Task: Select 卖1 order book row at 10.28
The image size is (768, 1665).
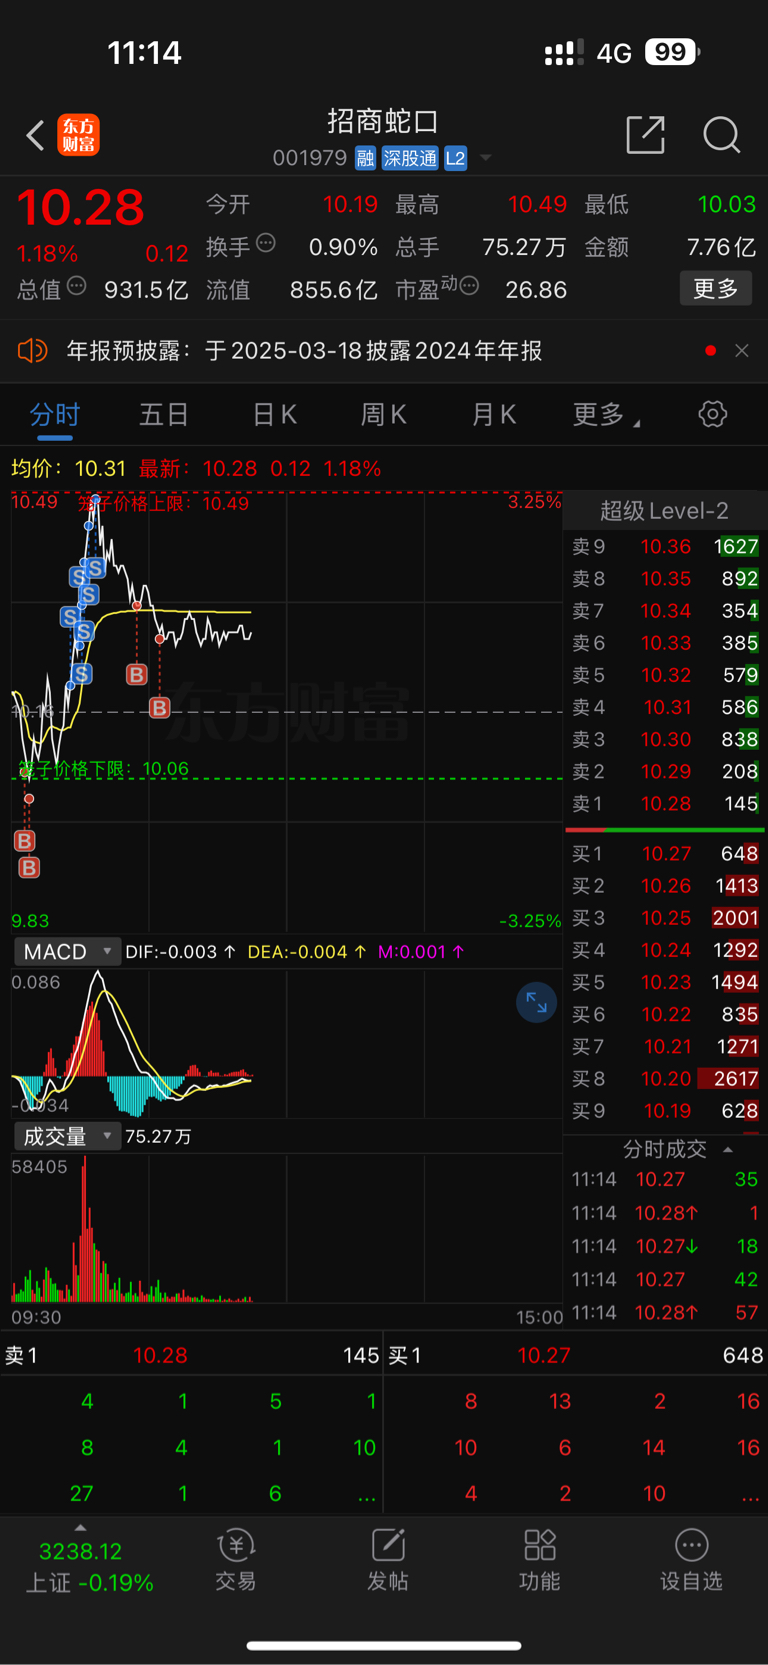Action: [x=664, y=803]
